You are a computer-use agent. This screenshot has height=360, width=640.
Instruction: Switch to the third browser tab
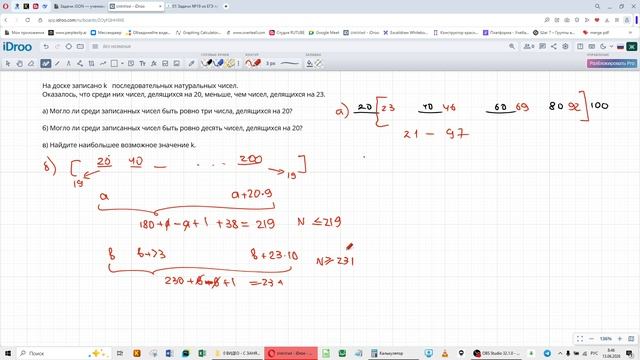[192, 7]
